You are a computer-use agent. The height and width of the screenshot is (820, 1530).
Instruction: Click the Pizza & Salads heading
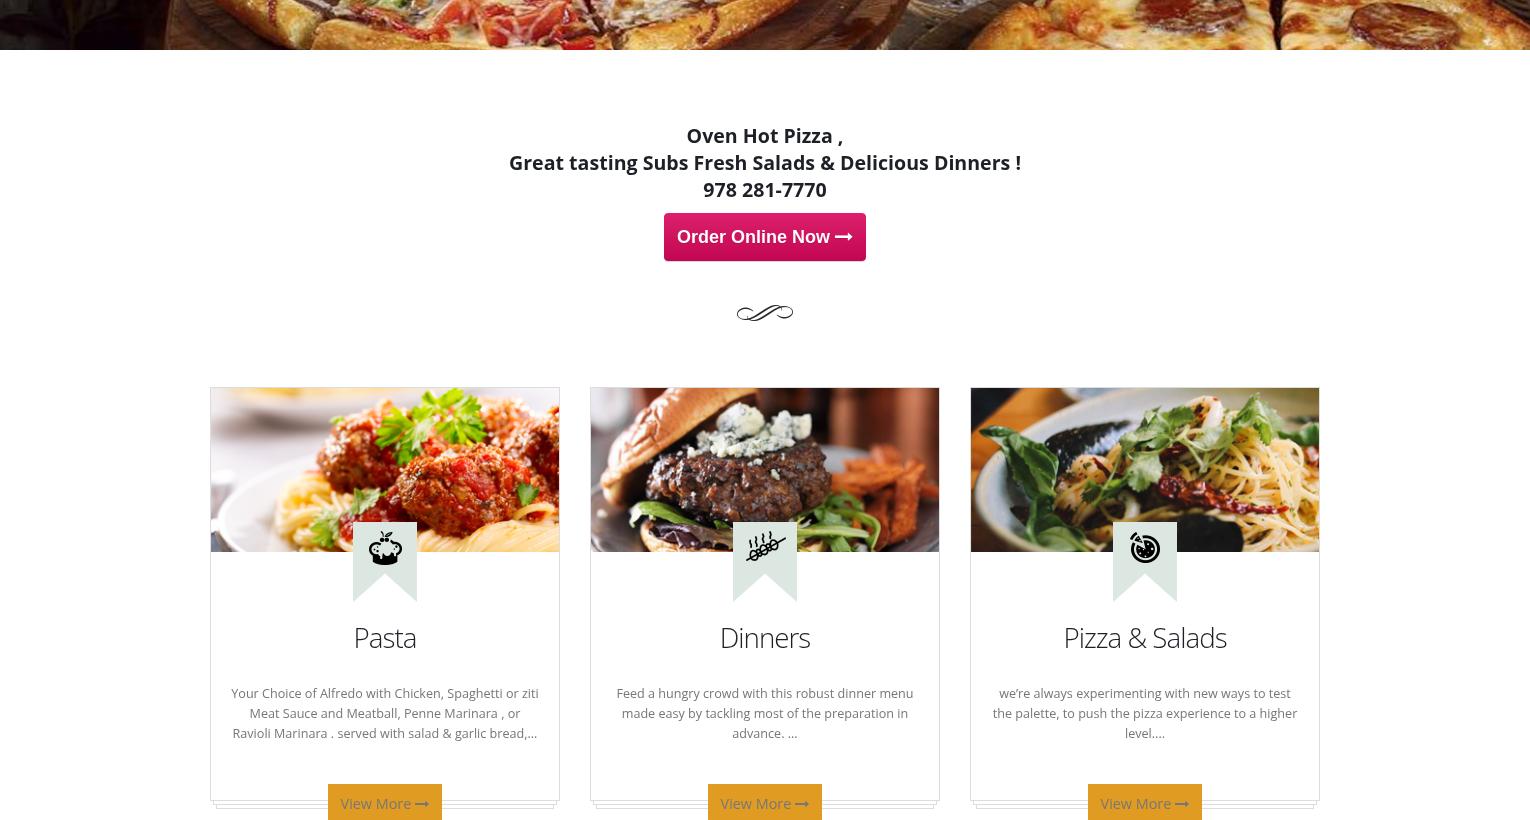(1145, 637)
